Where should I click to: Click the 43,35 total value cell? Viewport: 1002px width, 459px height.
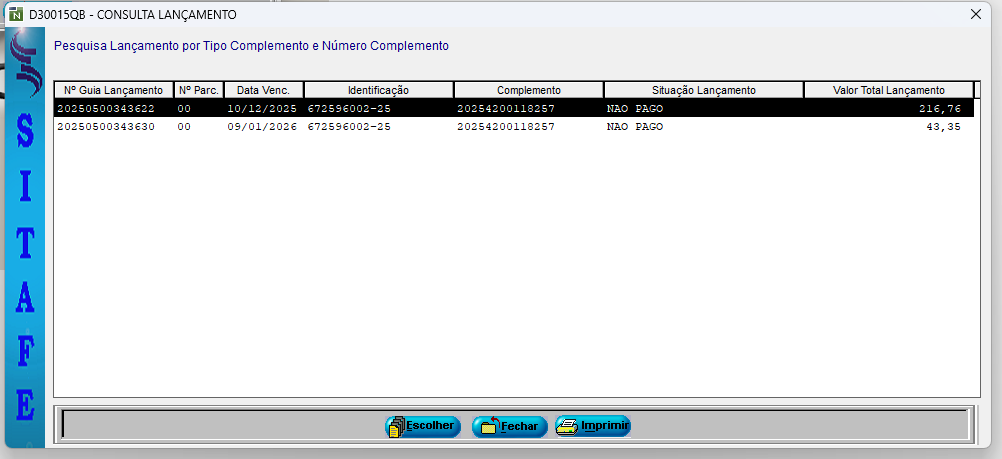click(943, 127)
